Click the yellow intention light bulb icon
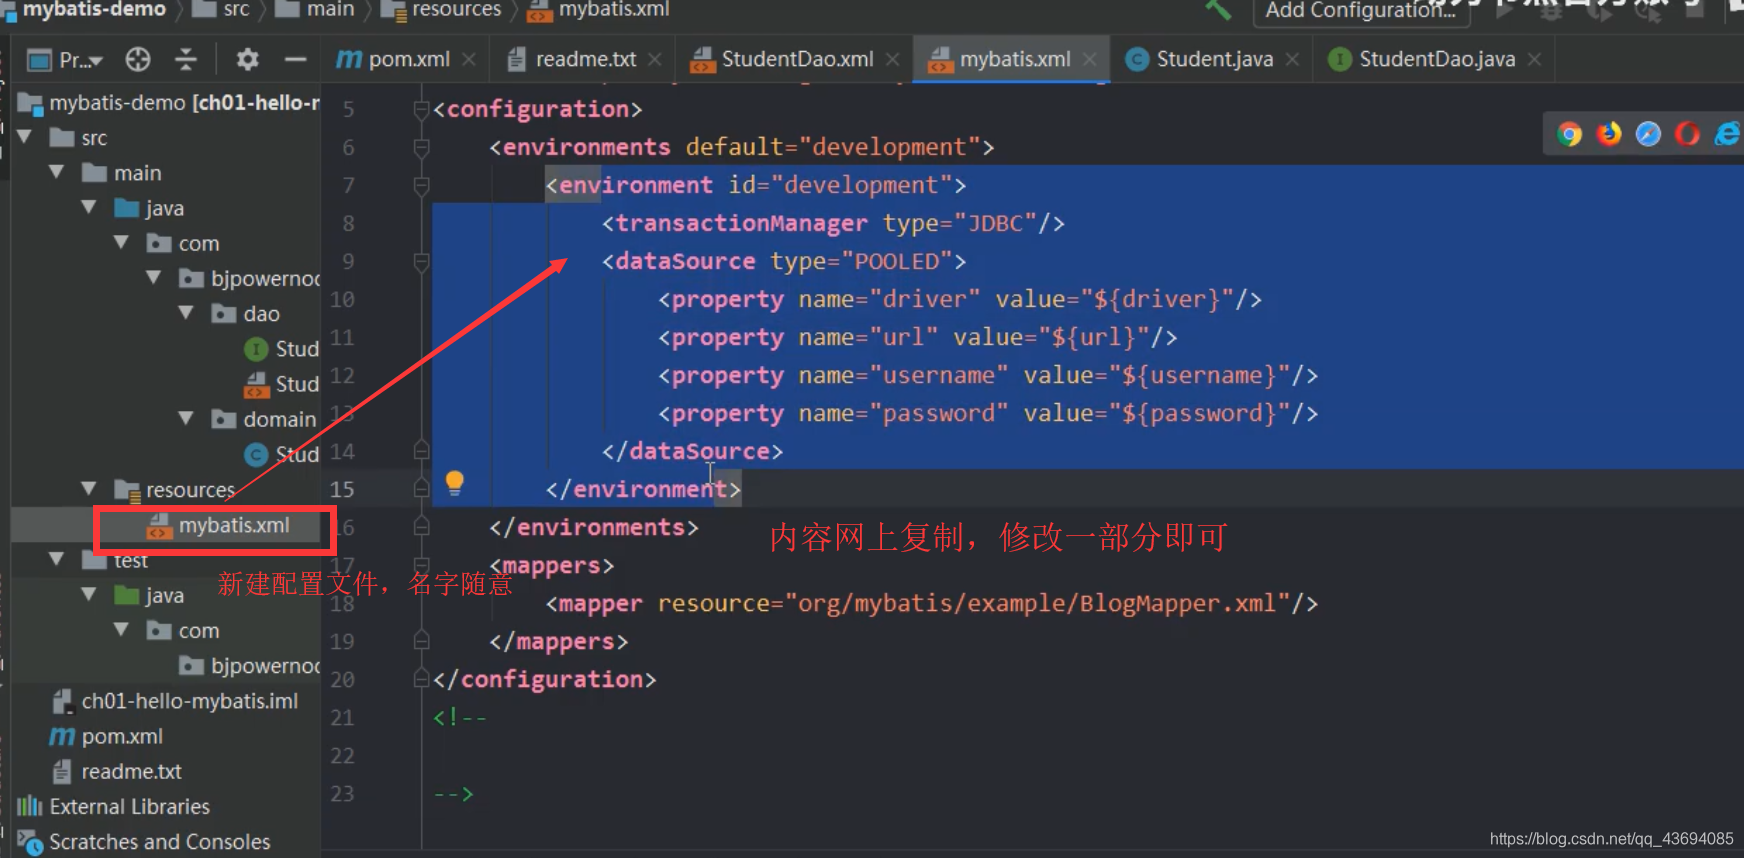 click(x=455, y=483)
